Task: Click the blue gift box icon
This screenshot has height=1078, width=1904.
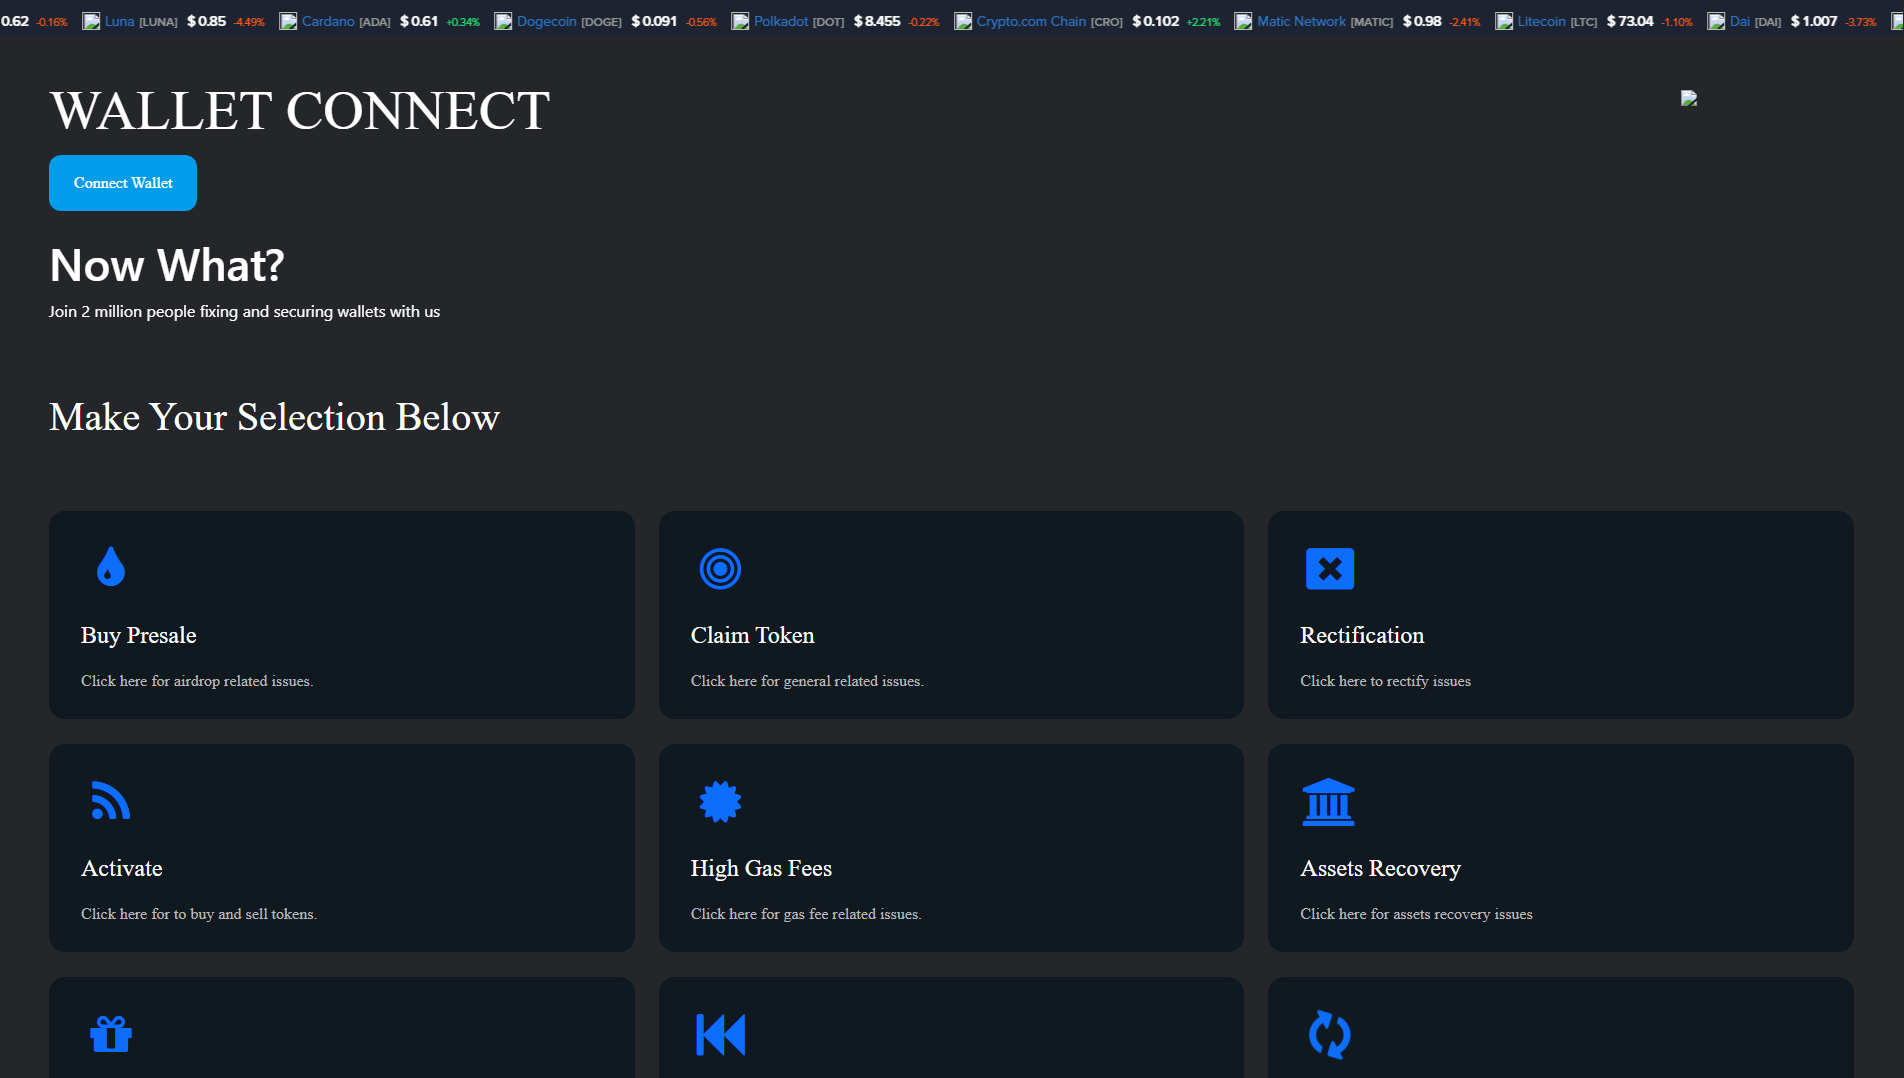Action: [x=111, y=1034]
